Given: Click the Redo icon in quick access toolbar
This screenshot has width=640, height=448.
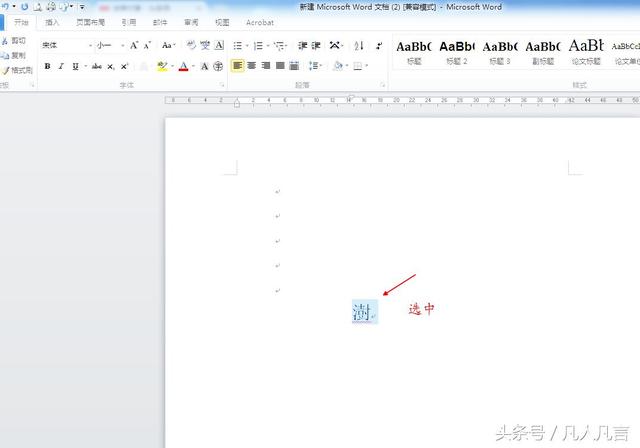Looking at the screenshot, I should 24,7.
